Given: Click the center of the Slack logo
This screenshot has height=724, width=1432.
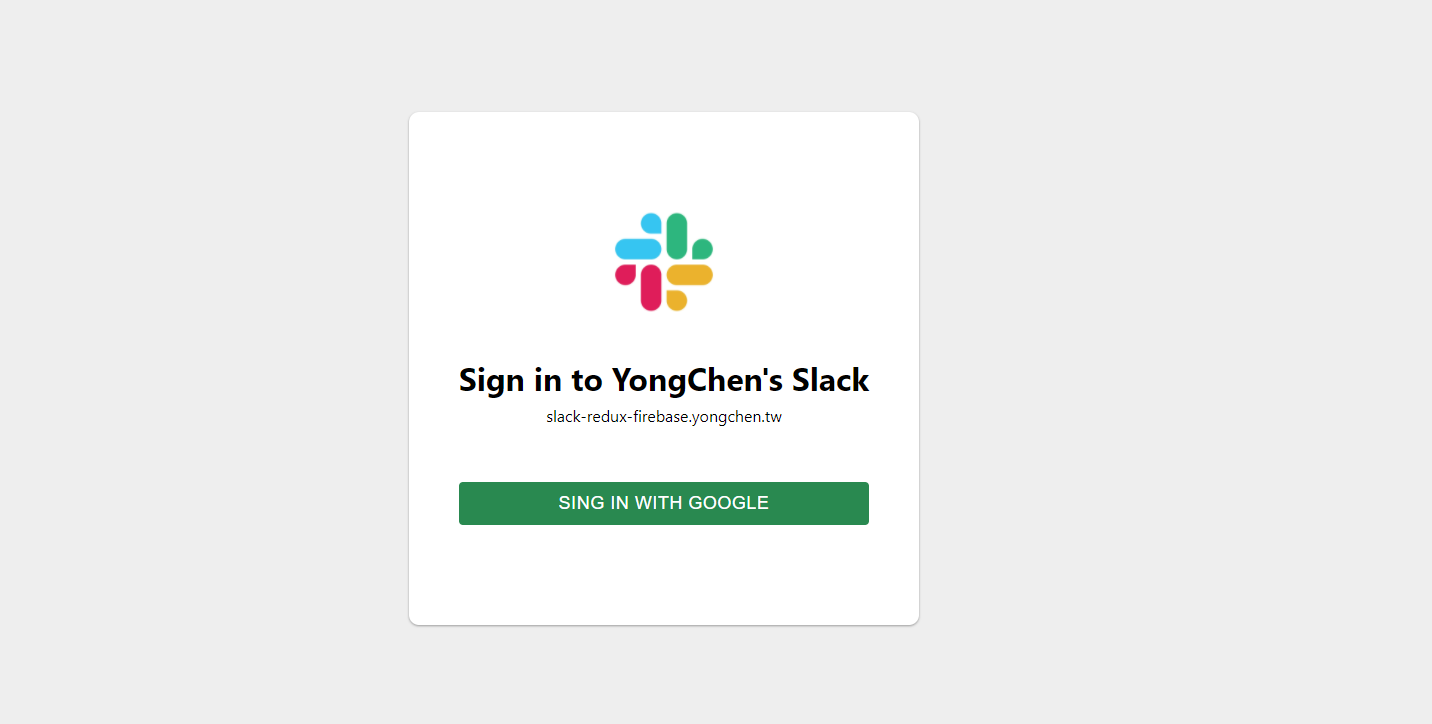Looking at the screenshot, I should point(664,262).
